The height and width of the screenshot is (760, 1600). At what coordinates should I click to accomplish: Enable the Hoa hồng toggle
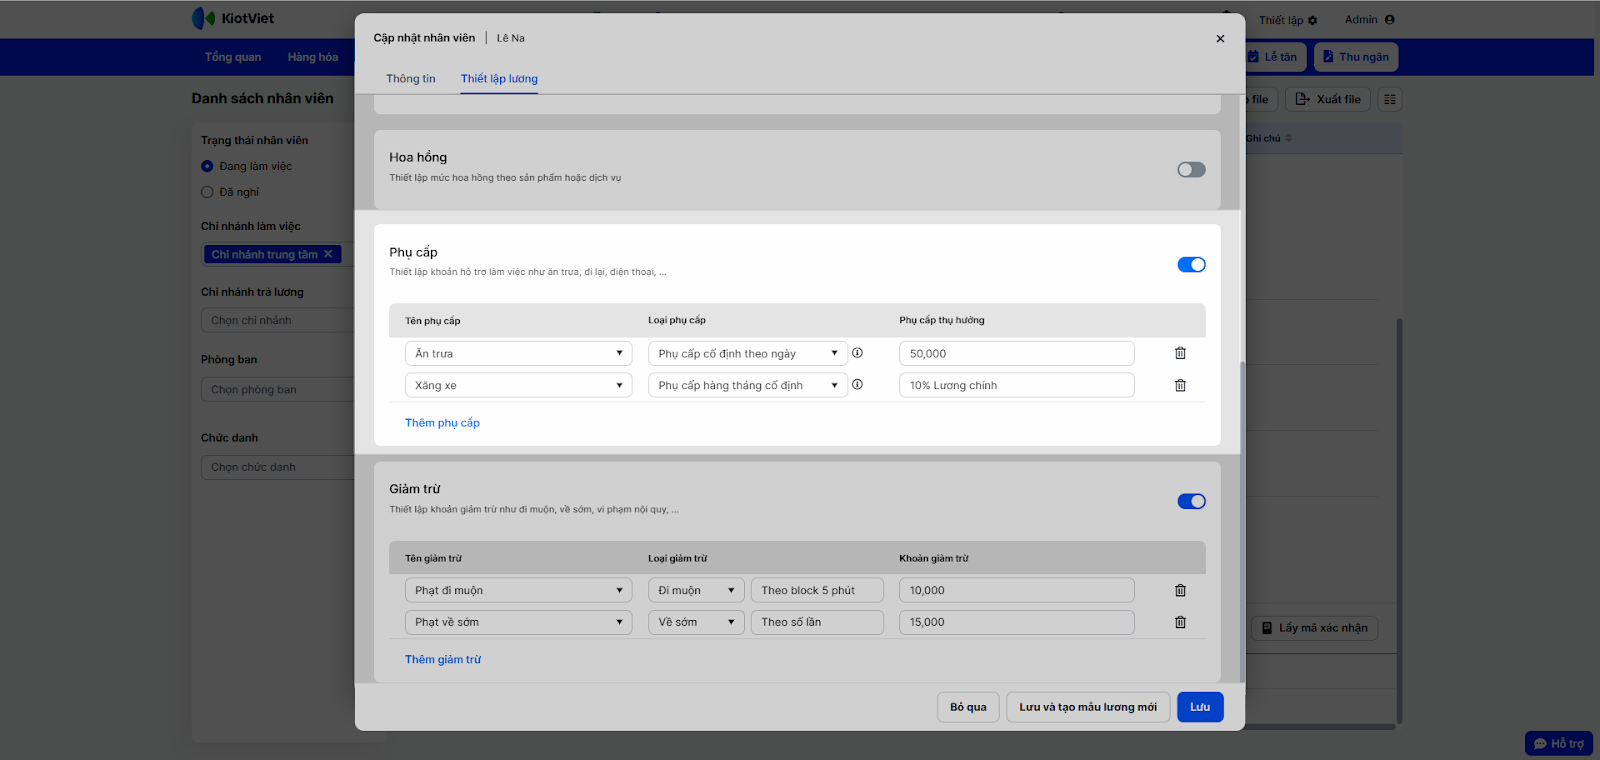click(1191, 170)
